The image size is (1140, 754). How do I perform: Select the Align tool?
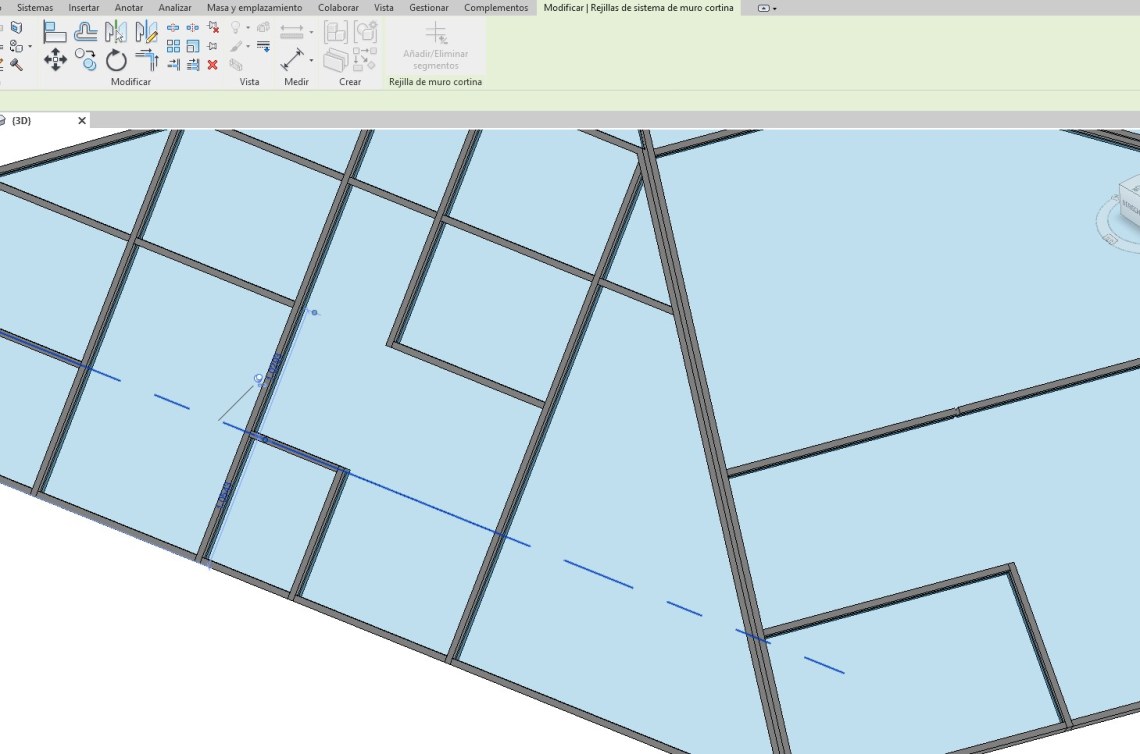55,32
